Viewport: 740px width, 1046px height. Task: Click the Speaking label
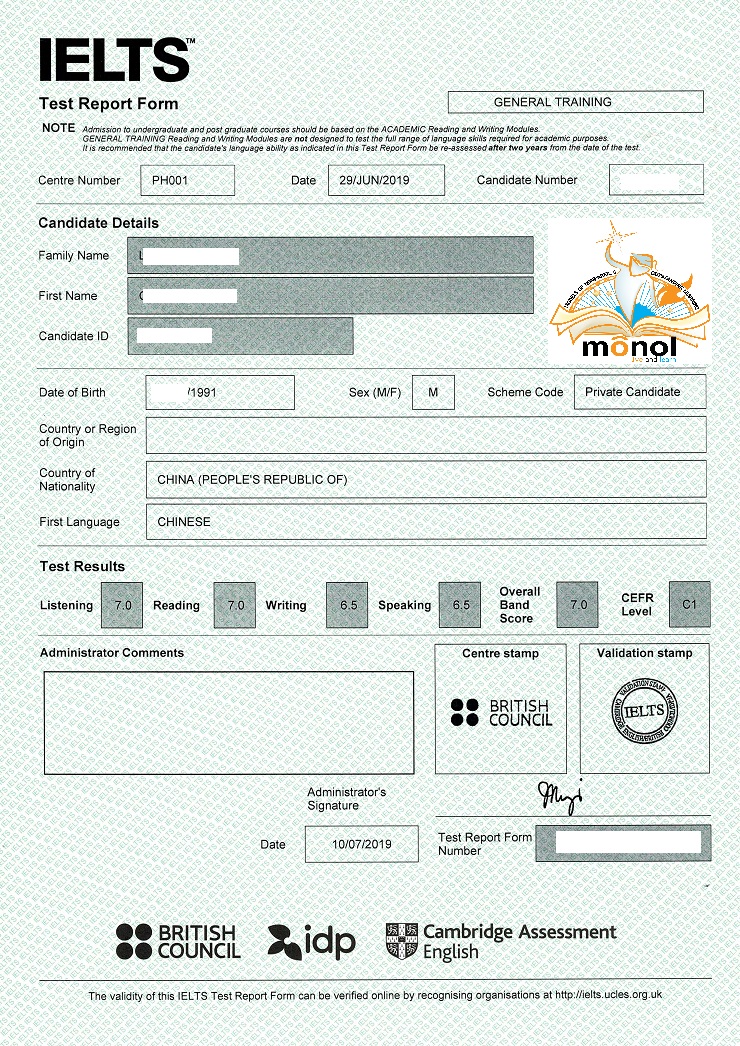pos(404,606)
